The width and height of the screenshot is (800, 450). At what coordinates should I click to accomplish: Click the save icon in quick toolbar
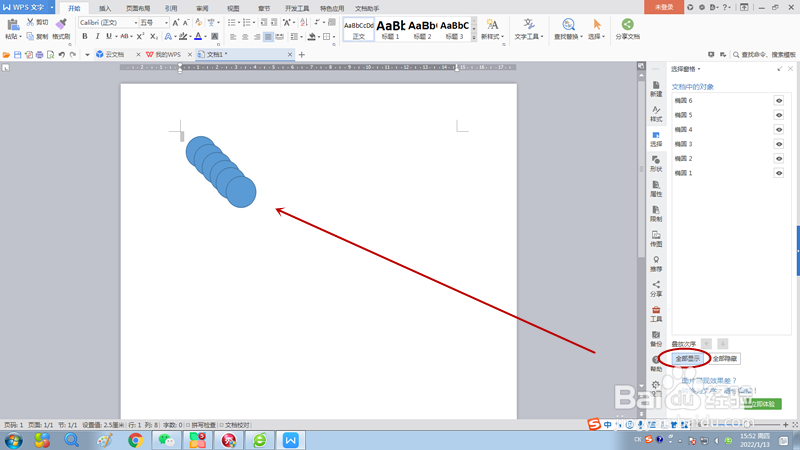(x=17, y=55)
